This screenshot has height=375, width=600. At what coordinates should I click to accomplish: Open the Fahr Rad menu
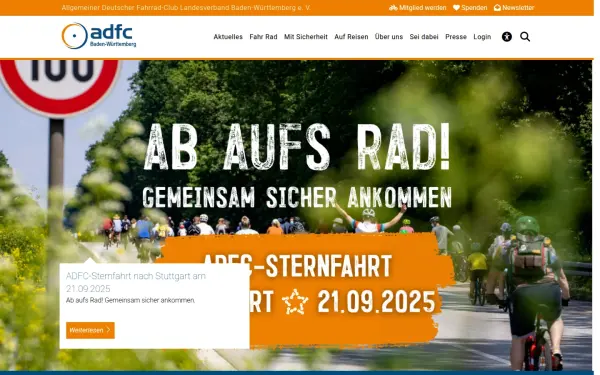(263, 37)
